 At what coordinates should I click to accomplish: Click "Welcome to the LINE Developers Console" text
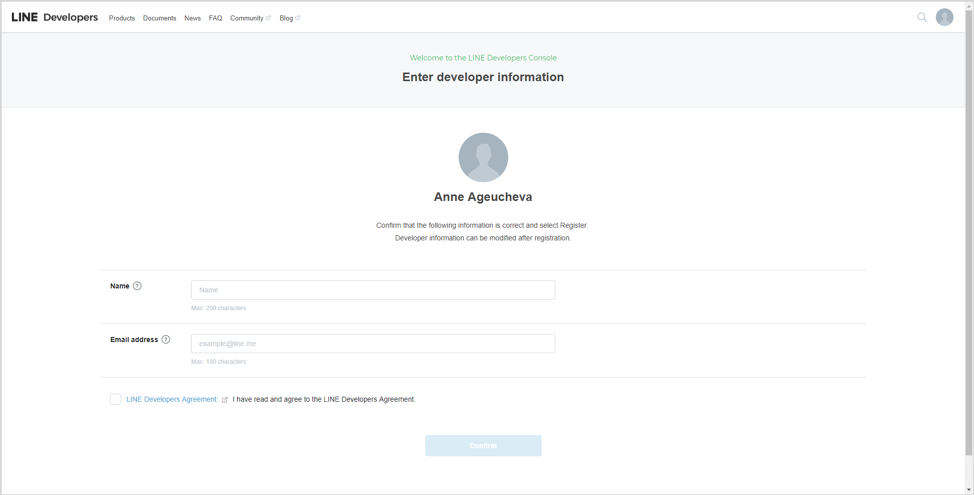point(483,58)
